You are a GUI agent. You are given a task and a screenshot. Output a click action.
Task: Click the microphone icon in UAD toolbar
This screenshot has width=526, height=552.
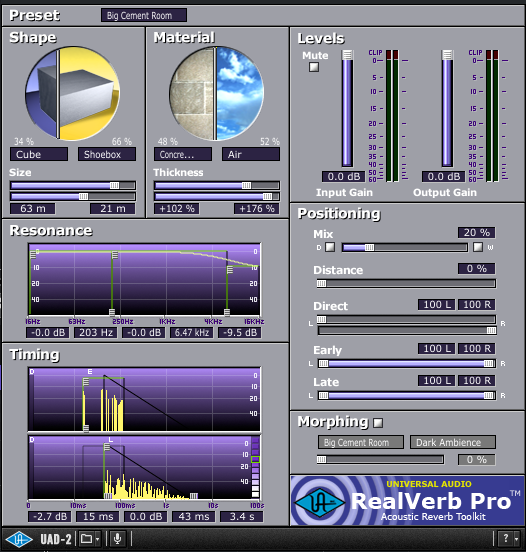(x=118, y=539)
